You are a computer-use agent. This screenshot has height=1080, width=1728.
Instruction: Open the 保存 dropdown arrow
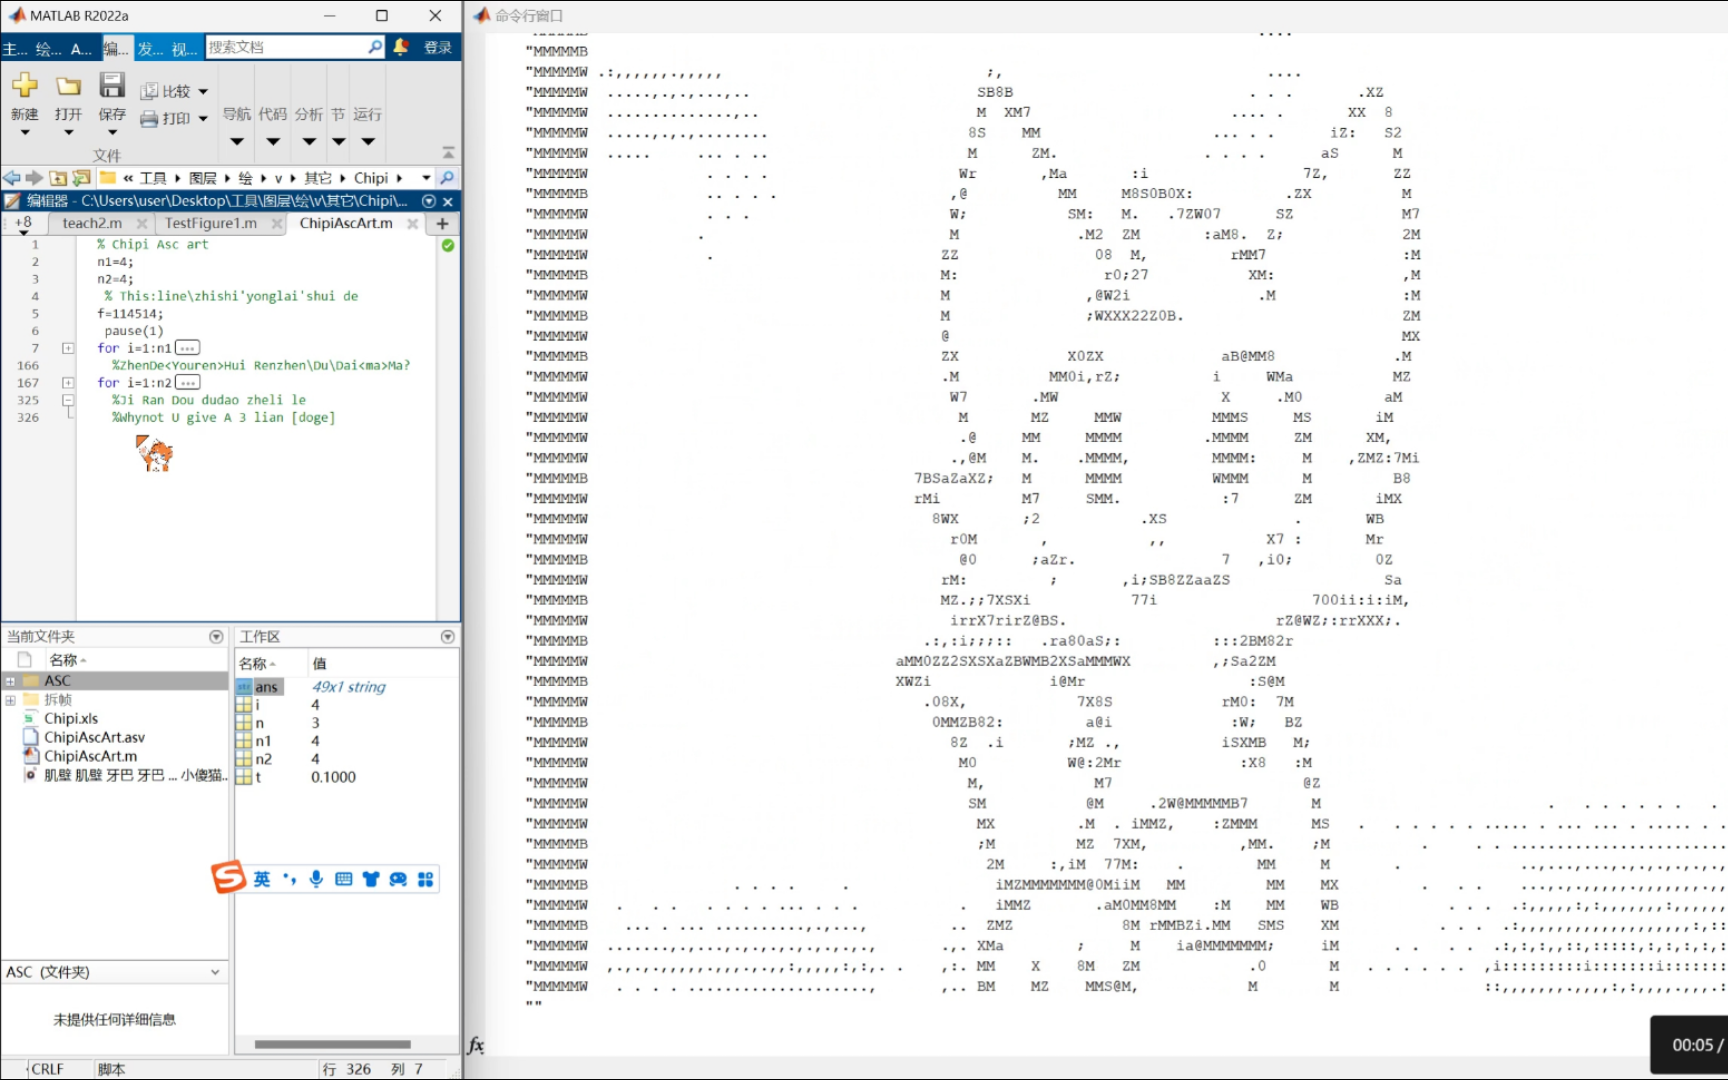coord(112,133)
